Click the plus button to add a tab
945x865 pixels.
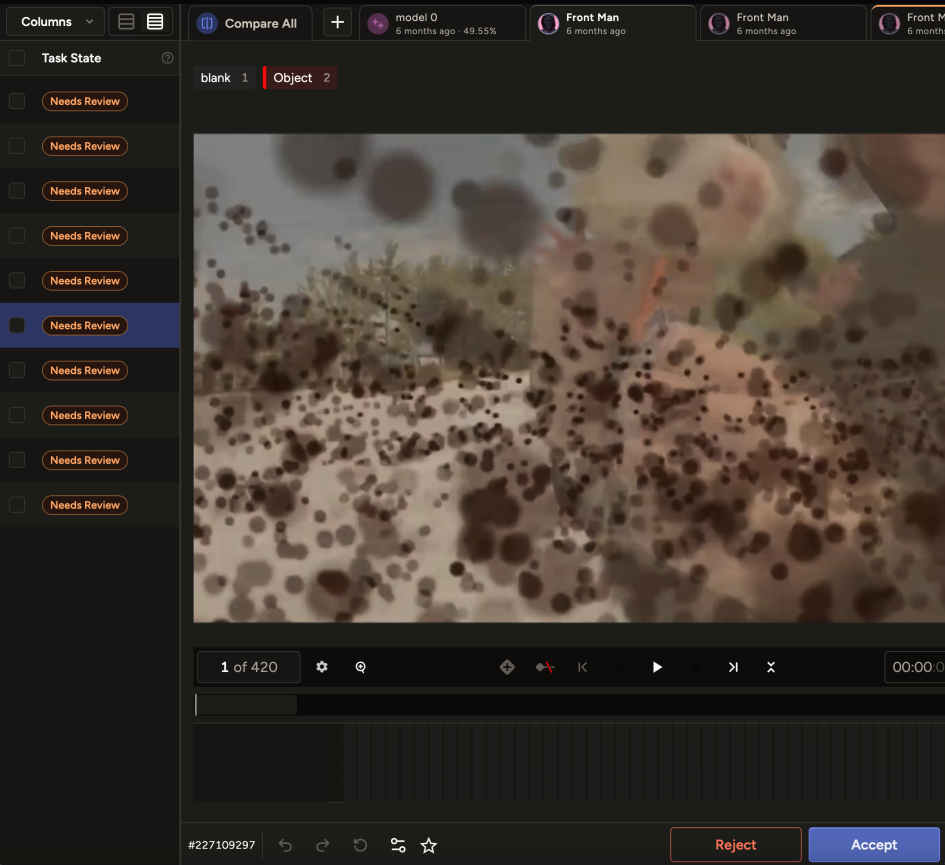(338, 23)
